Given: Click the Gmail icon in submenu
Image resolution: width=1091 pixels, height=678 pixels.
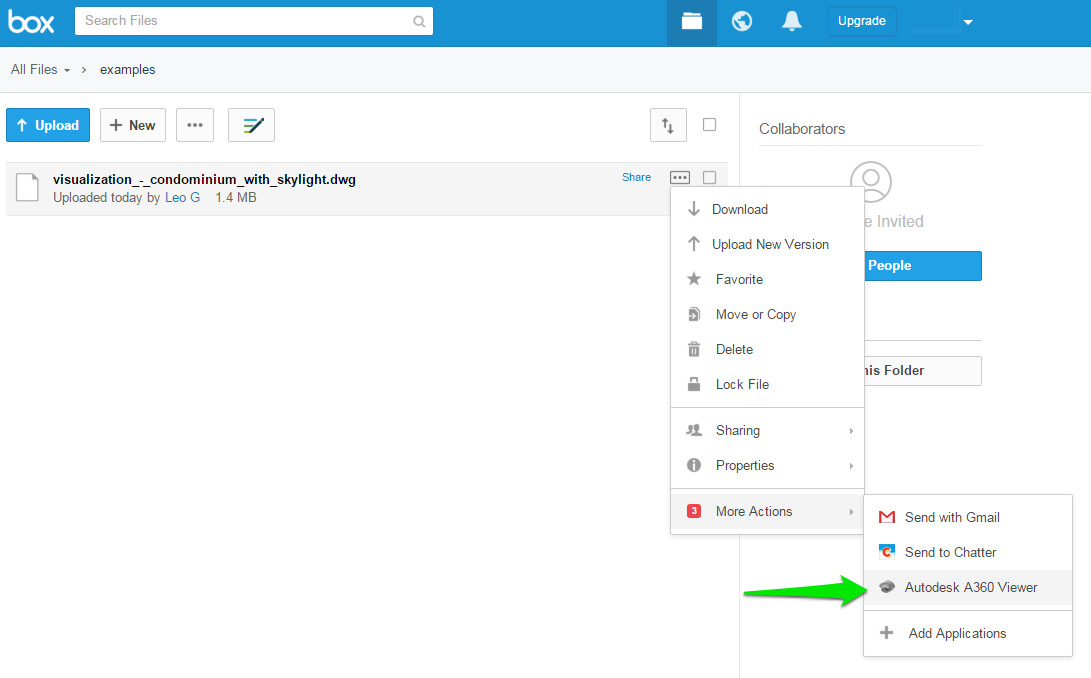Looking at the screenshot, I should pyautogui.click(x=886, y=517).
